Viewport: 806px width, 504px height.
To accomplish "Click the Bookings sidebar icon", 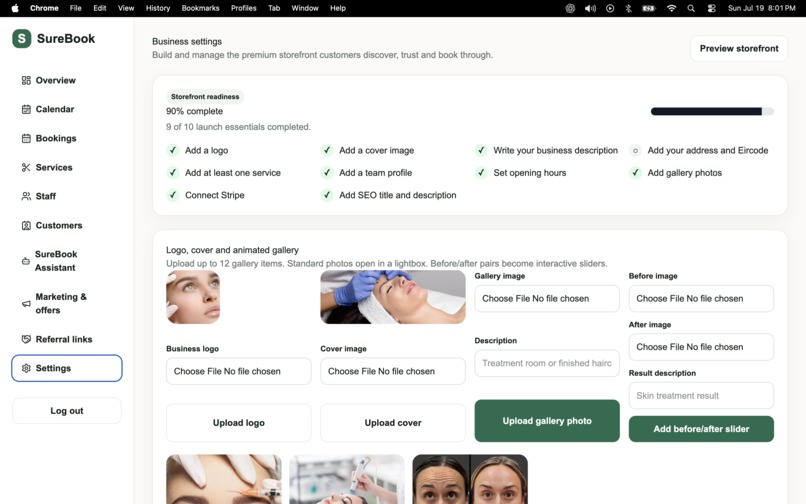I will [x=26, y=138].
